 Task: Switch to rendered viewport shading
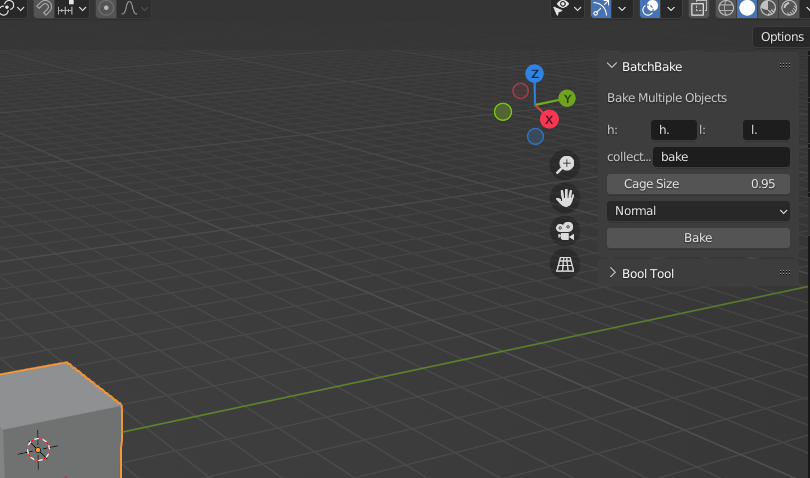789,8
